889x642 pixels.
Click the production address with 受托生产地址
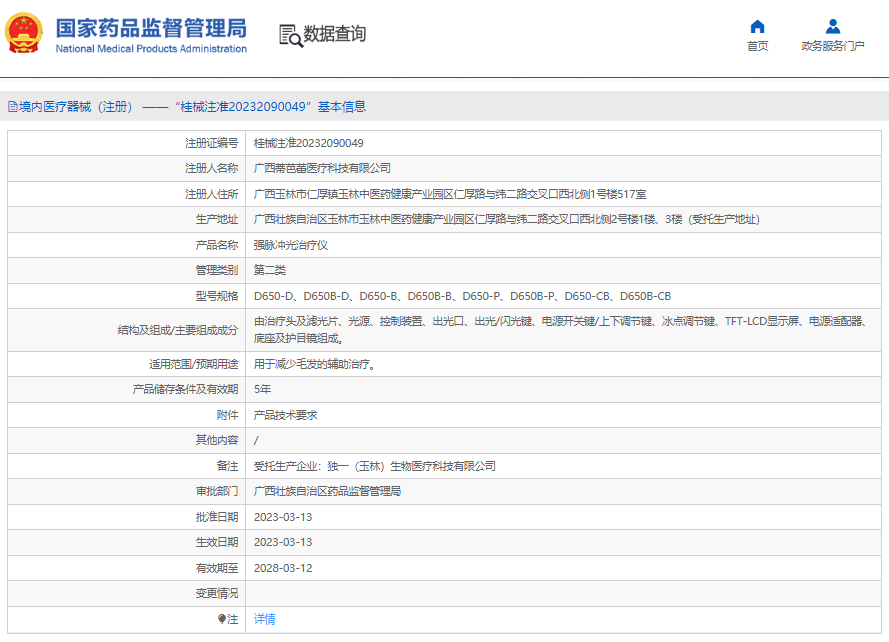[506, 219]
